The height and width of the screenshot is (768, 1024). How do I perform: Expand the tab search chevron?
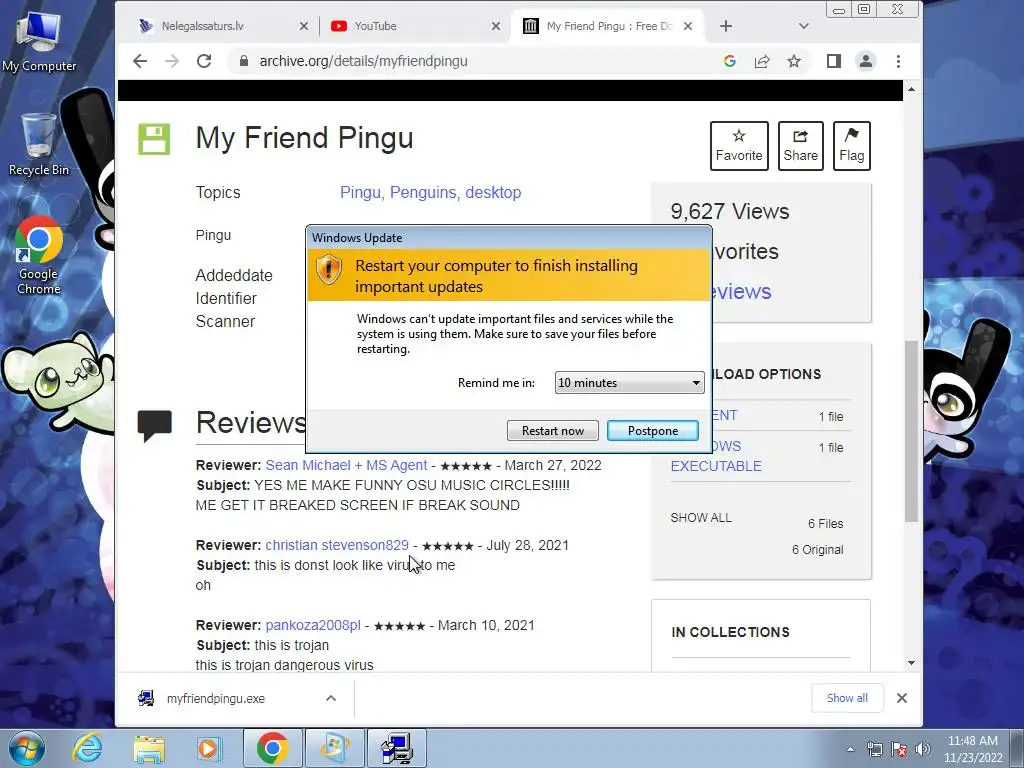pos(803,26)
